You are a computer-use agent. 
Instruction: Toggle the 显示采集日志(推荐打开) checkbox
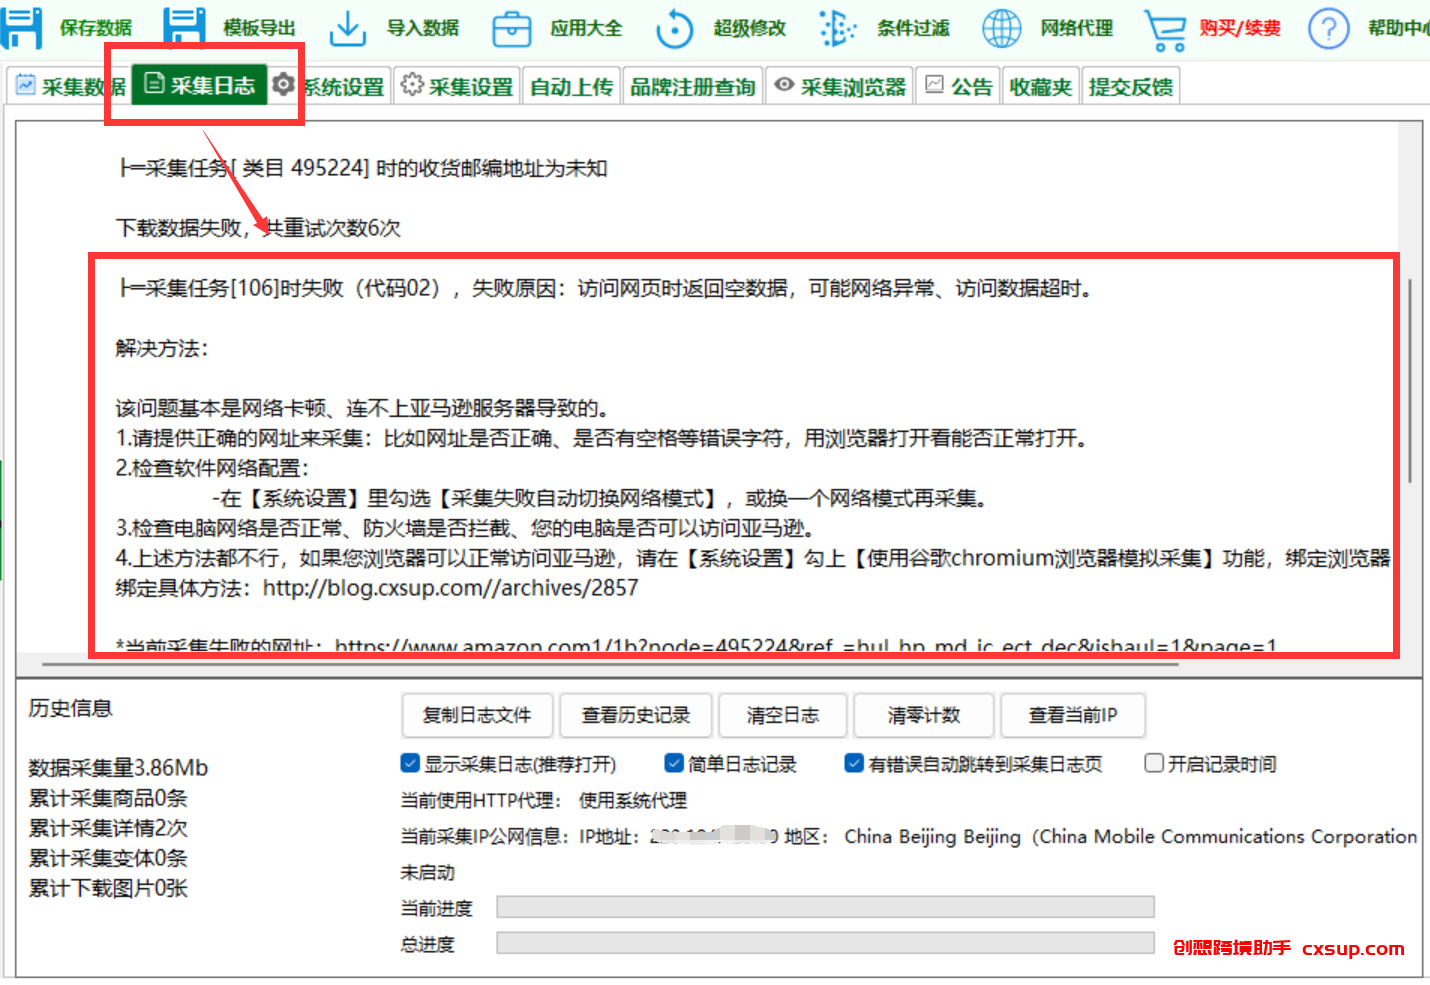pos(410,763)
